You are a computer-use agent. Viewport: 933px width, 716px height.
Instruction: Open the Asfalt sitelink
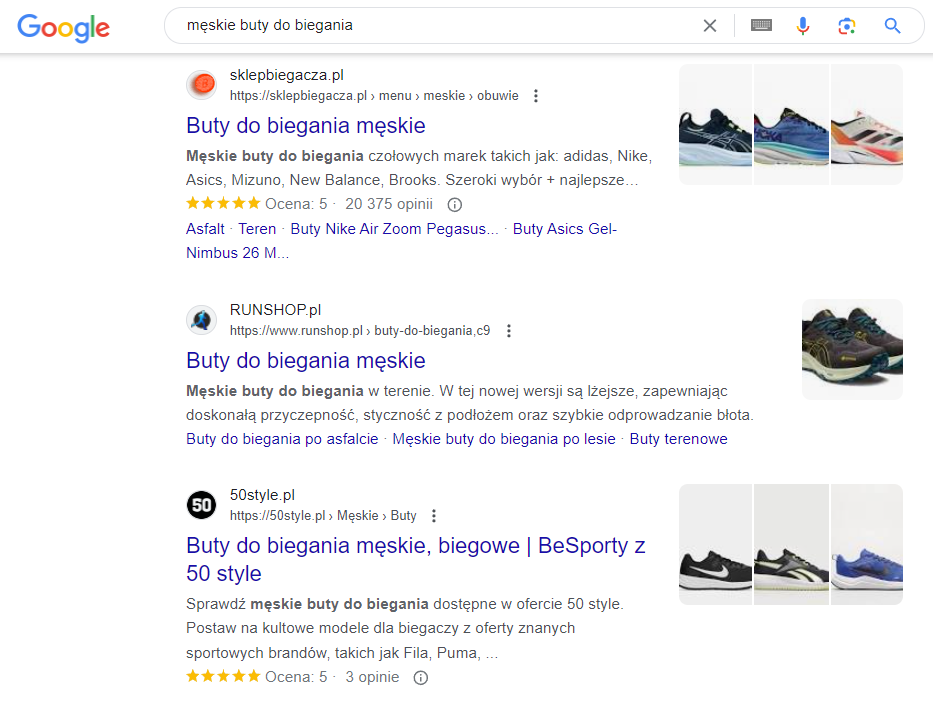tap(205, 229)
